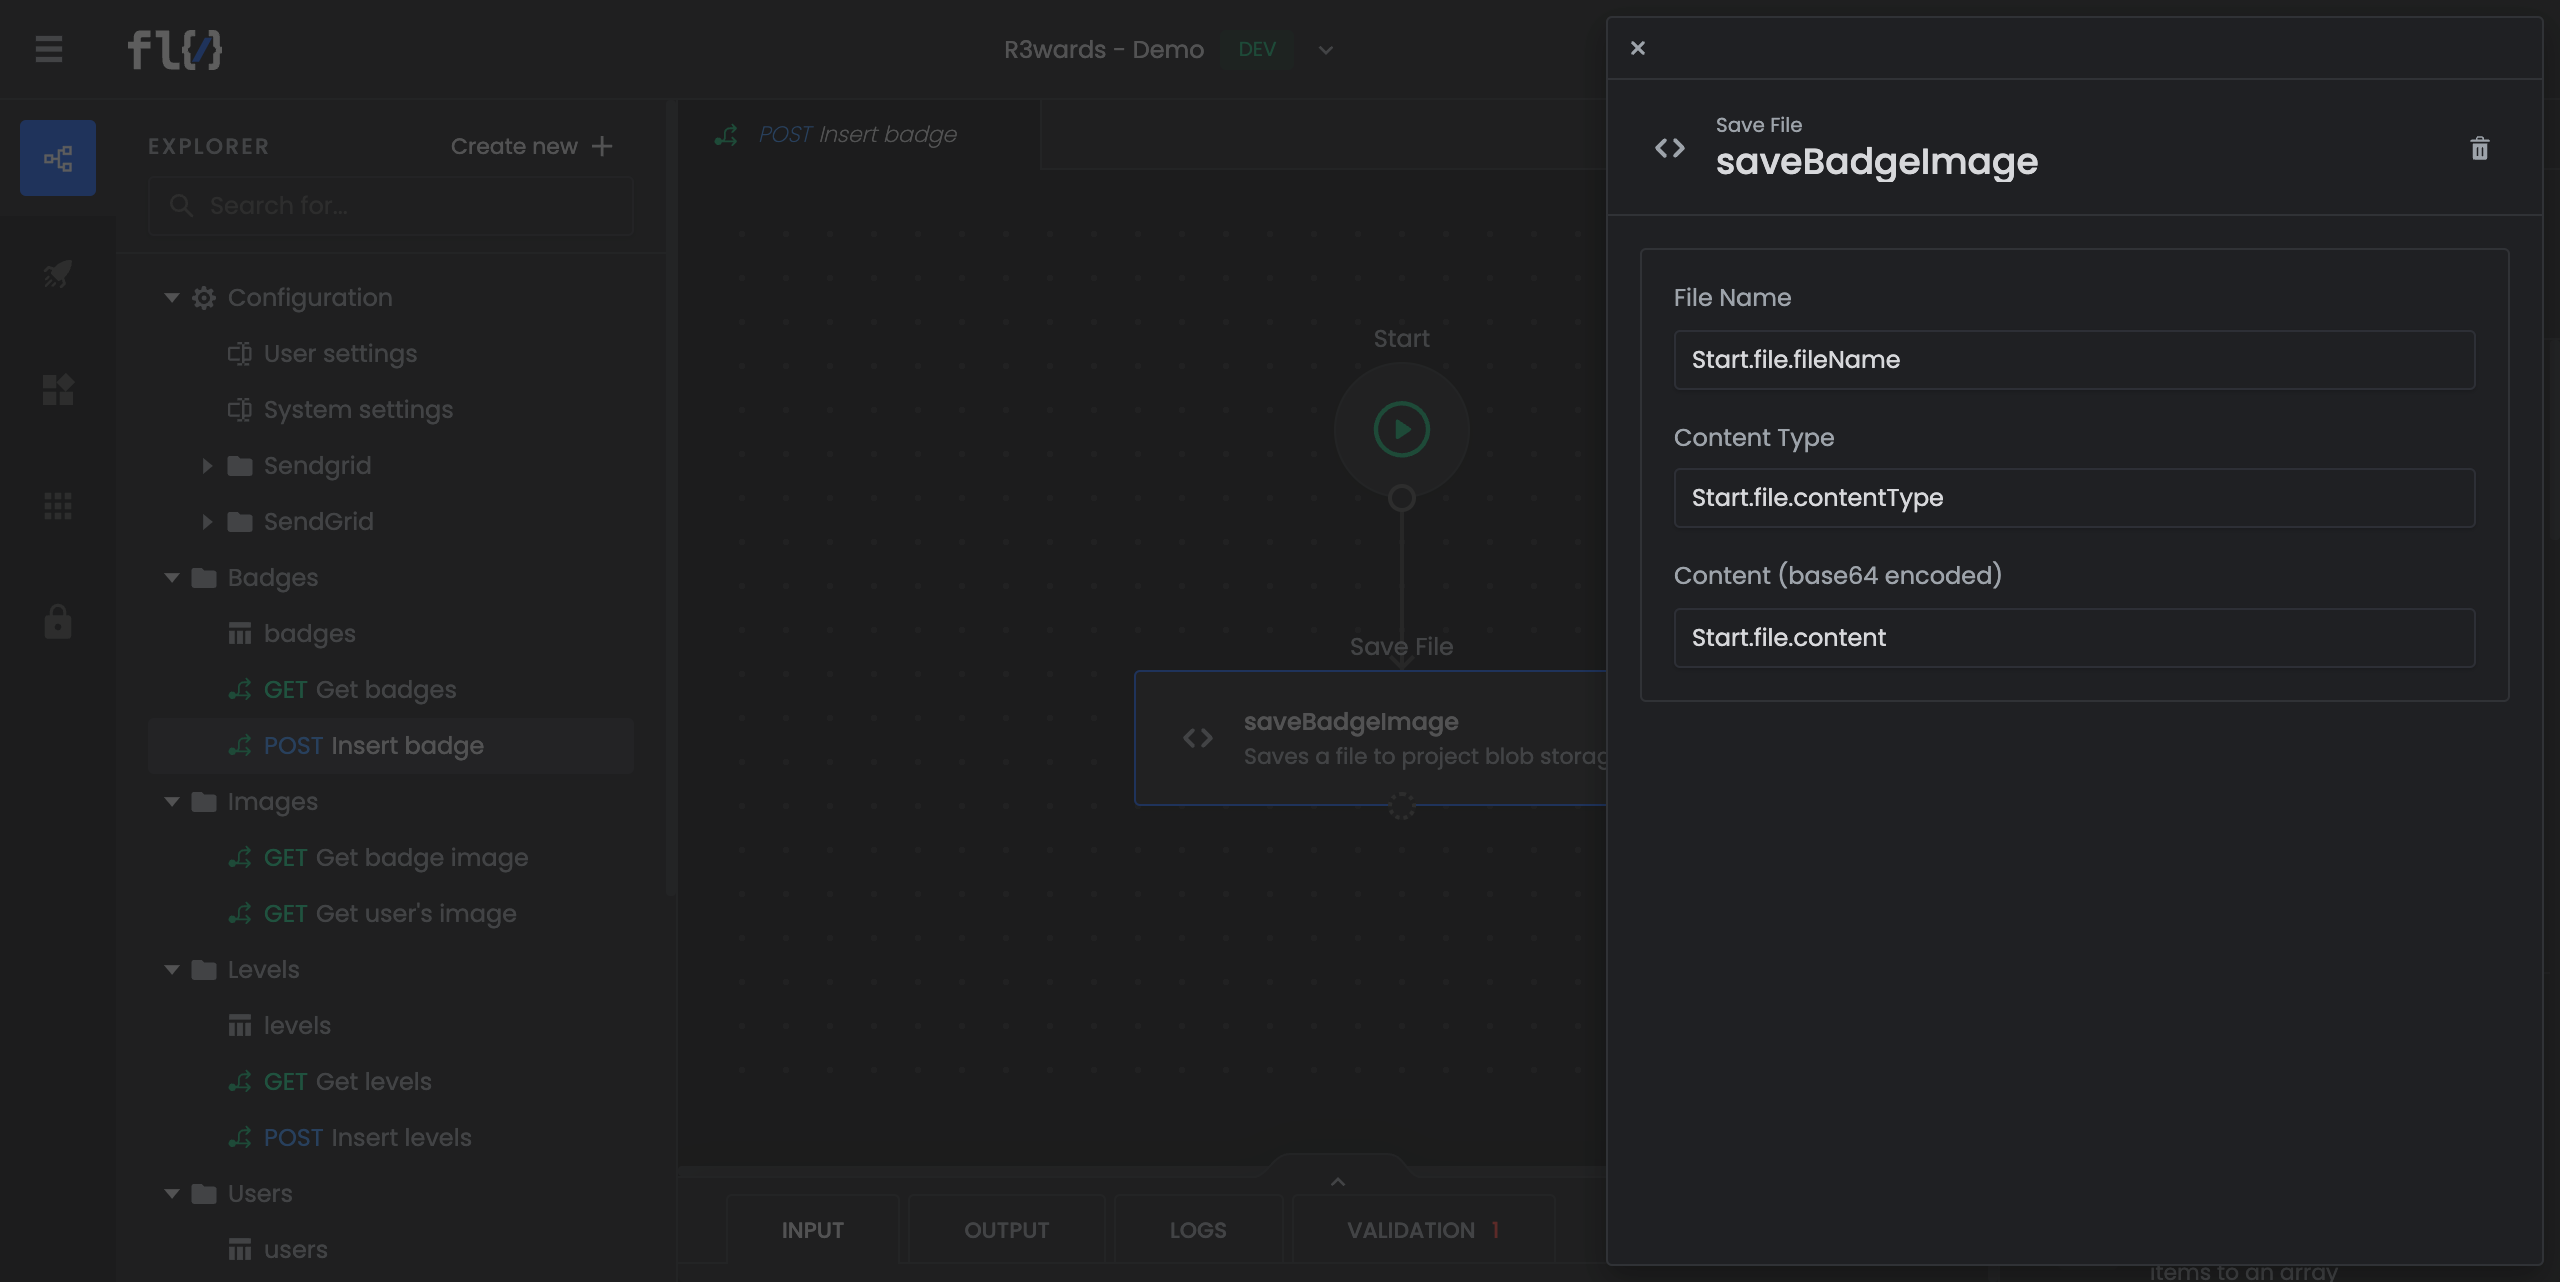Open the apps grid sidebar icon
2560x1282 pixels.
58,506
